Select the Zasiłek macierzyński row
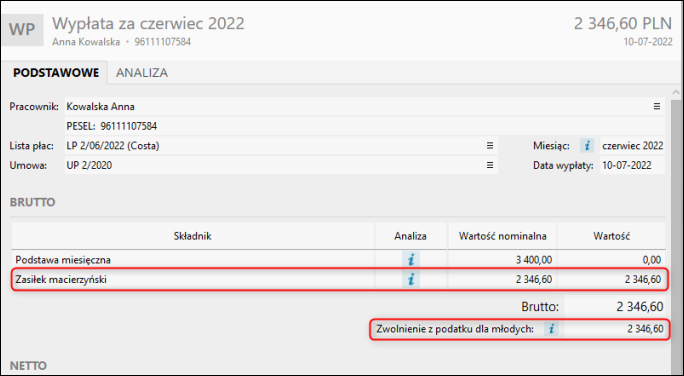This screenshot has width=684, height=376. click(x=339, y=279)
